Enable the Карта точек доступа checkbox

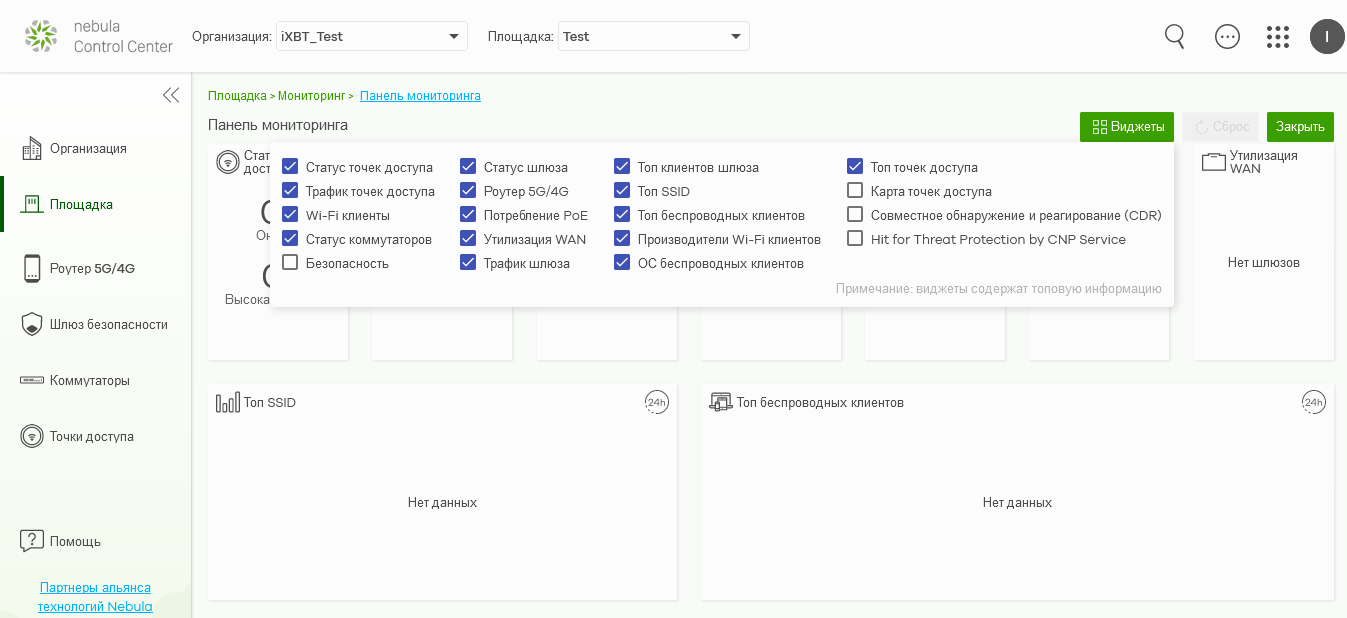(x=855, y=191)
